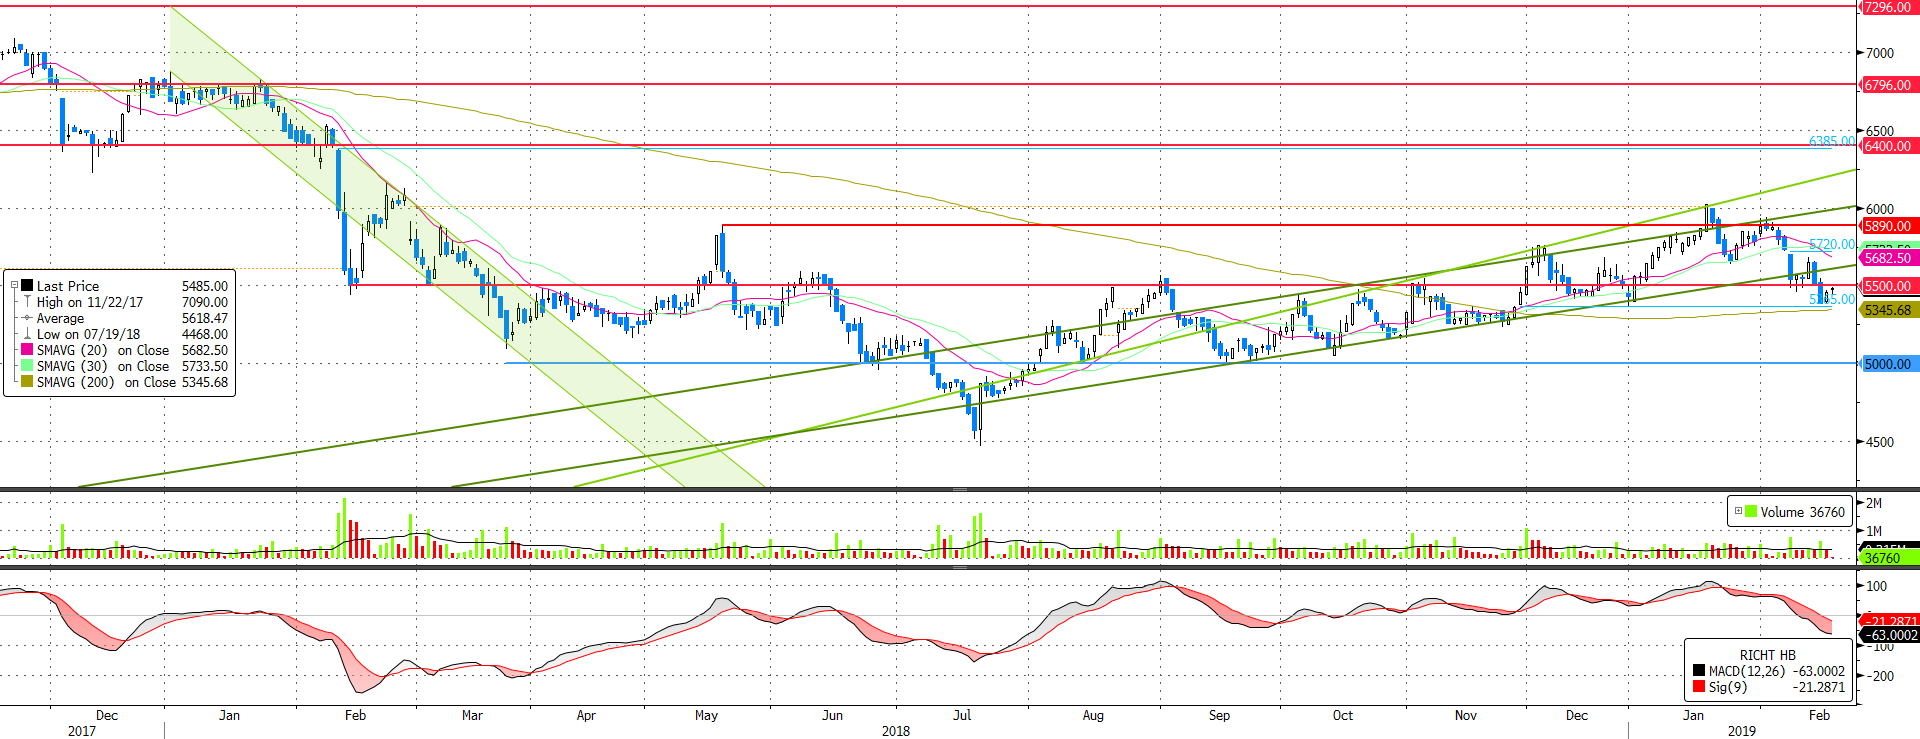Click the 'Last Price' legend label
This screenshot has height=739, width=1920.
pyautogui.click(x=68, y=286)
